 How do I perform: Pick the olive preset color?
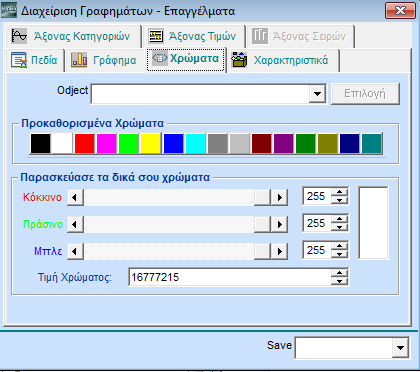point(328,143)
